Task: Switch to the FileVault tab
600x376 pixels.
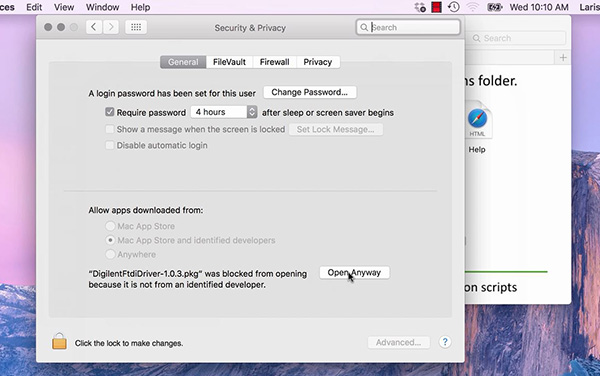Action: click(229, 62)
